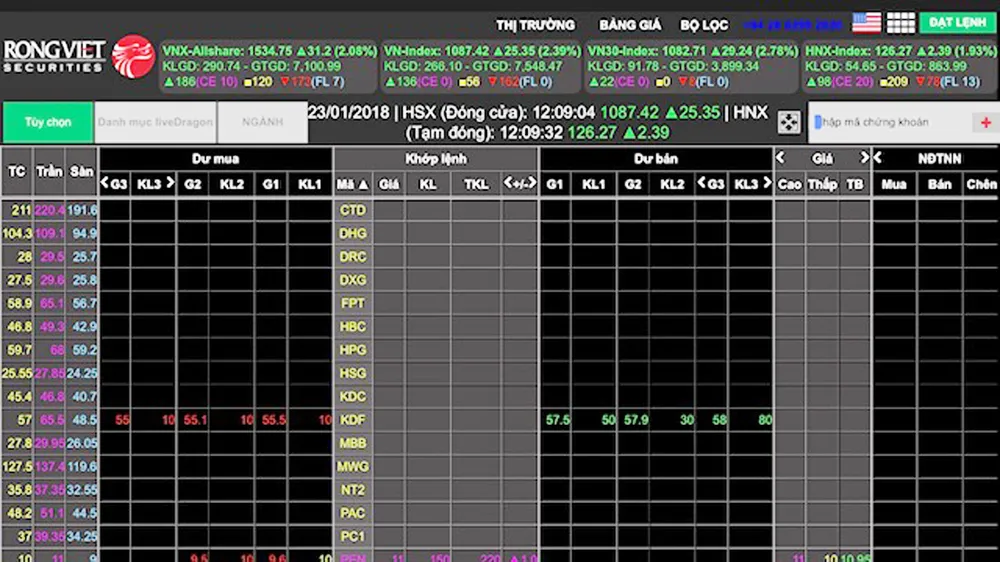Open the BỘ LỌC filter link

click(705, 24)
